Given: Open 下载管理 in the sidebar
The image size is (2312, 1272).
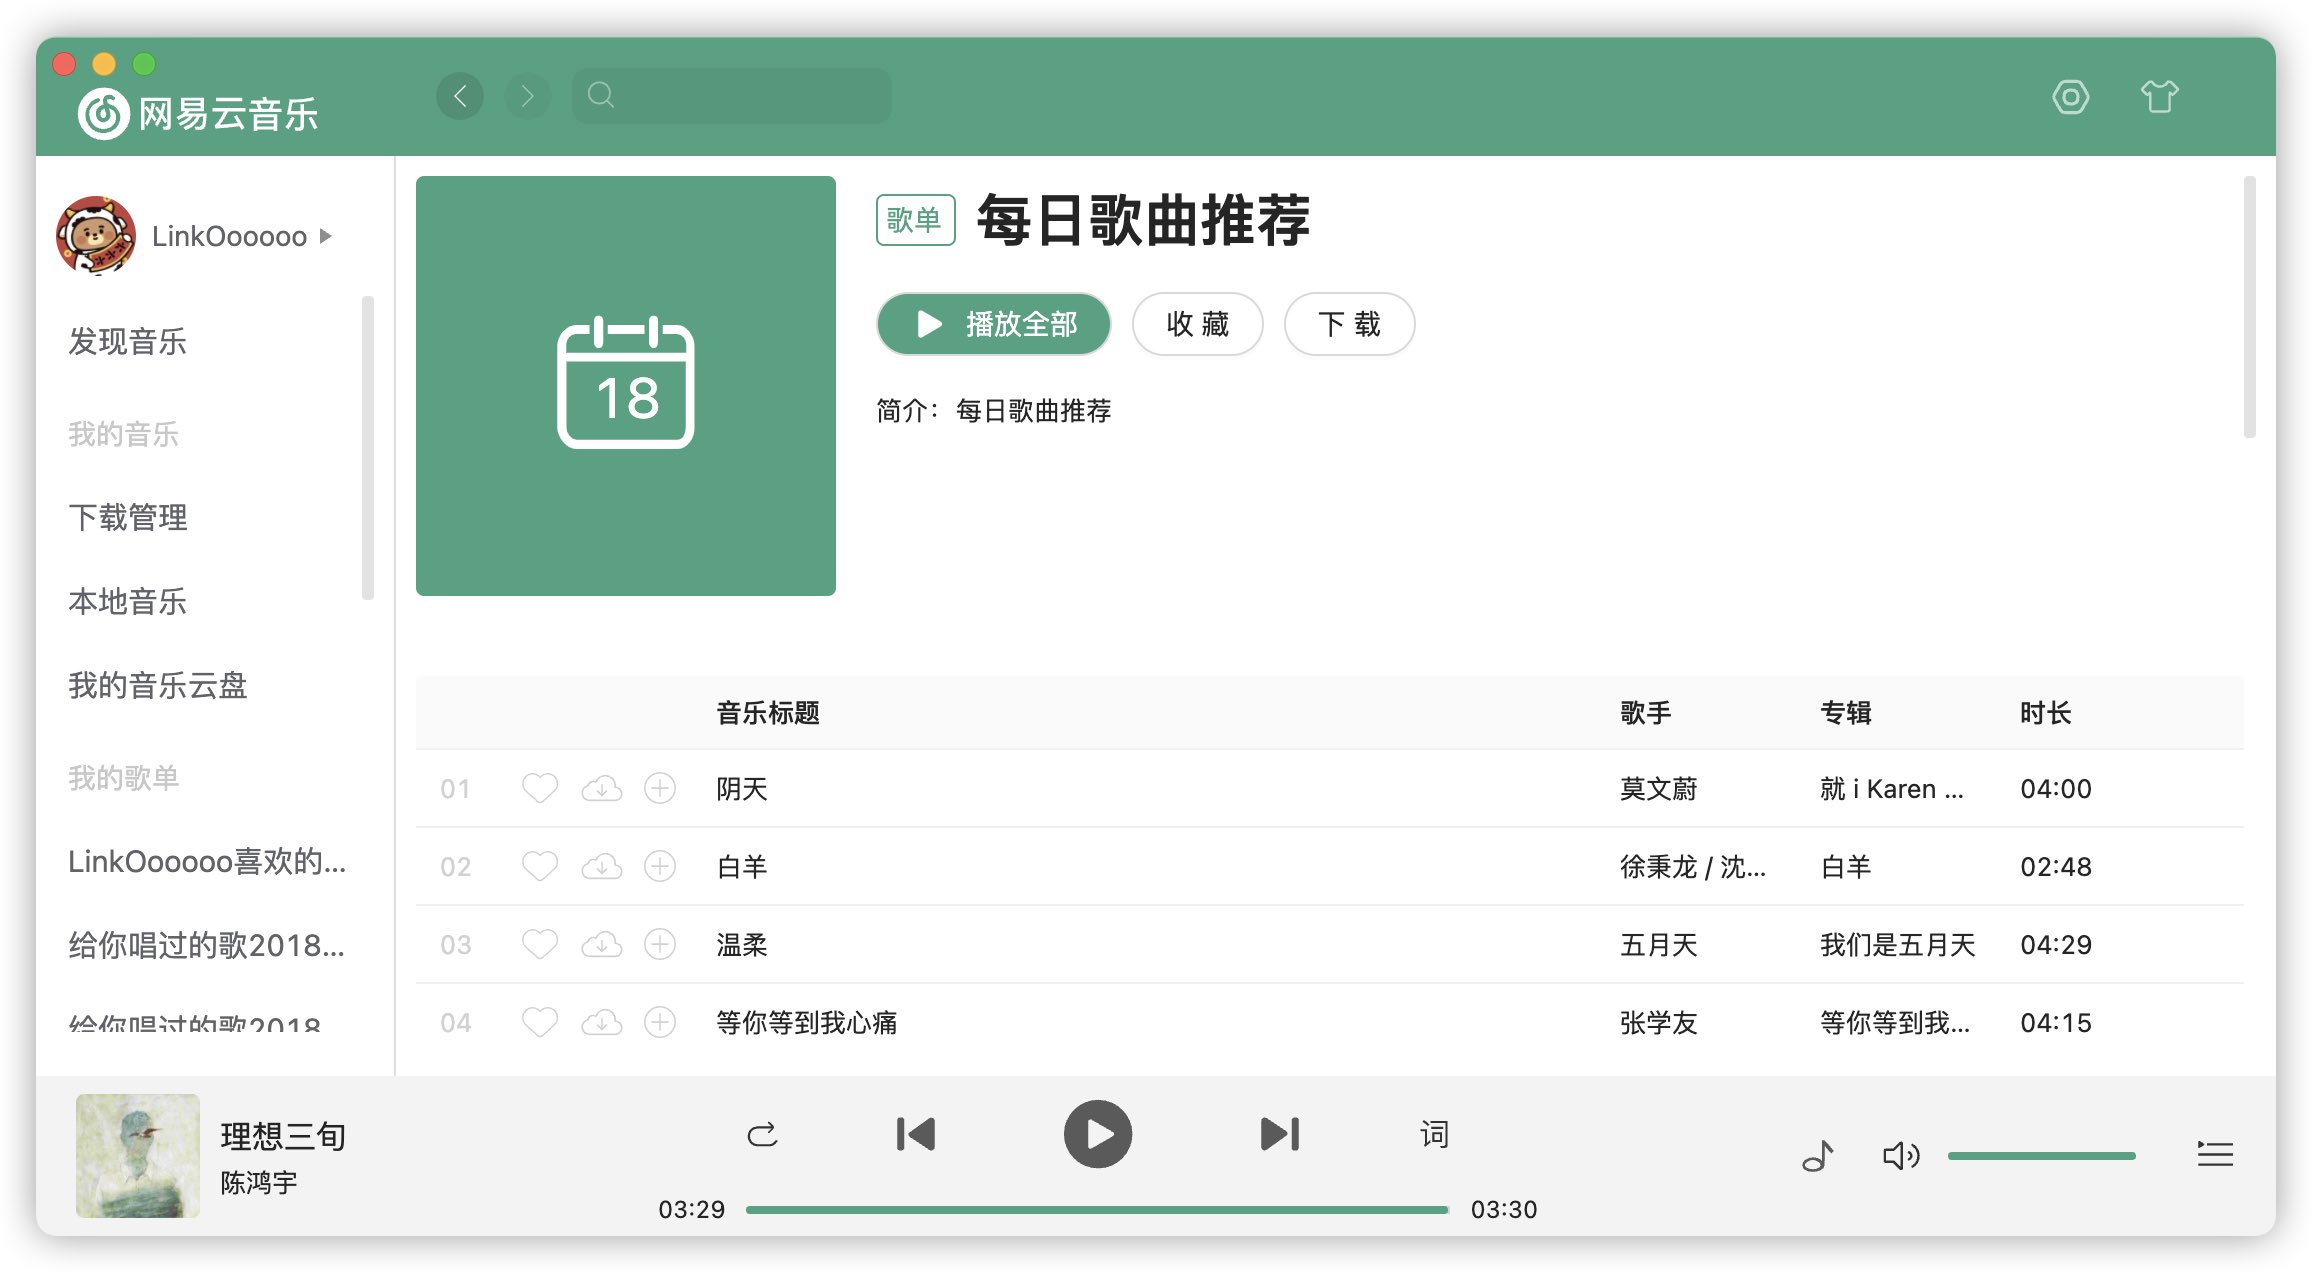Looking at the screenshot, I should pyautogui.click(x=128, y=518).
